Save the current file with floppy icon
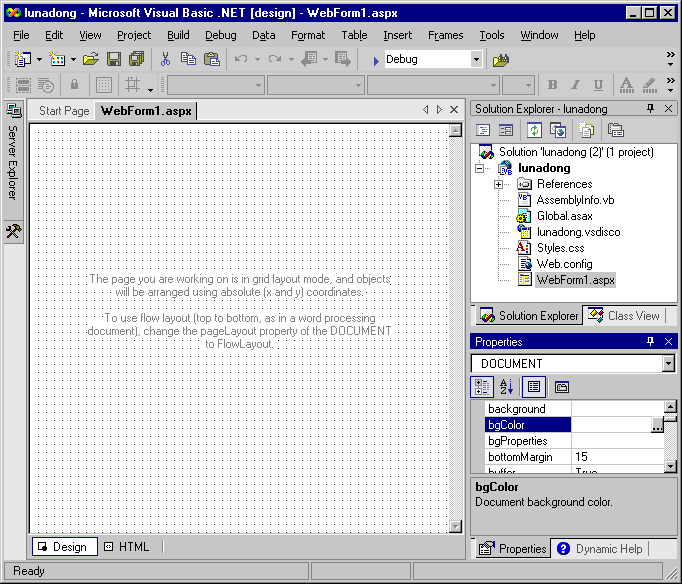The width and height of the screenshot is (682, 584). (x=114, y=59)
